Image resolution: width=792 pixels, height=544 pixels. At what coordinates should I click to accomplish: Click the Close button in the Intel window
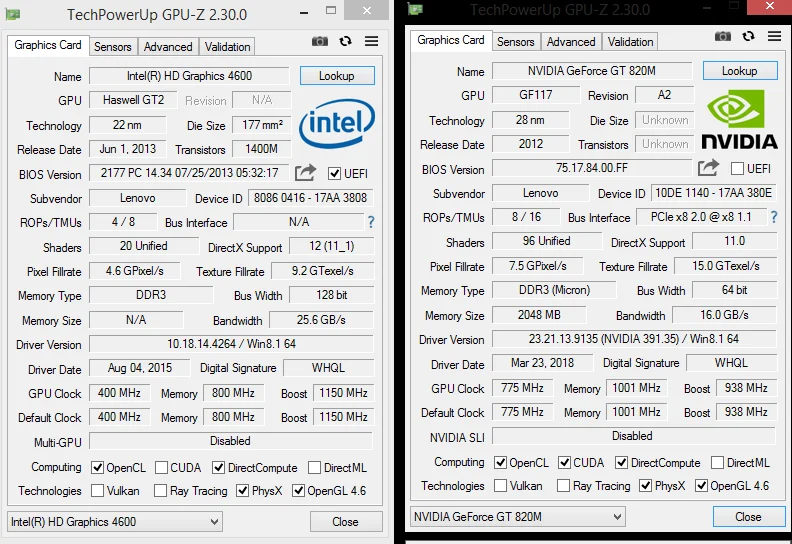click(x=346, y=522)
